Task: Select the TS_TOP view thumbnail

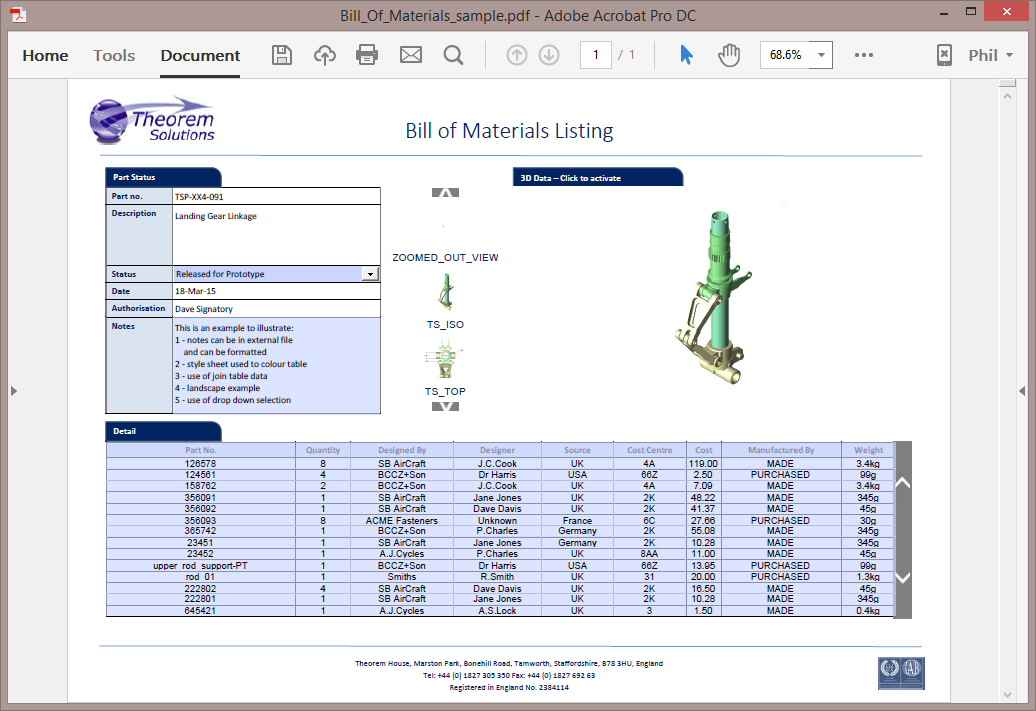Action: [x=444, y=358]
